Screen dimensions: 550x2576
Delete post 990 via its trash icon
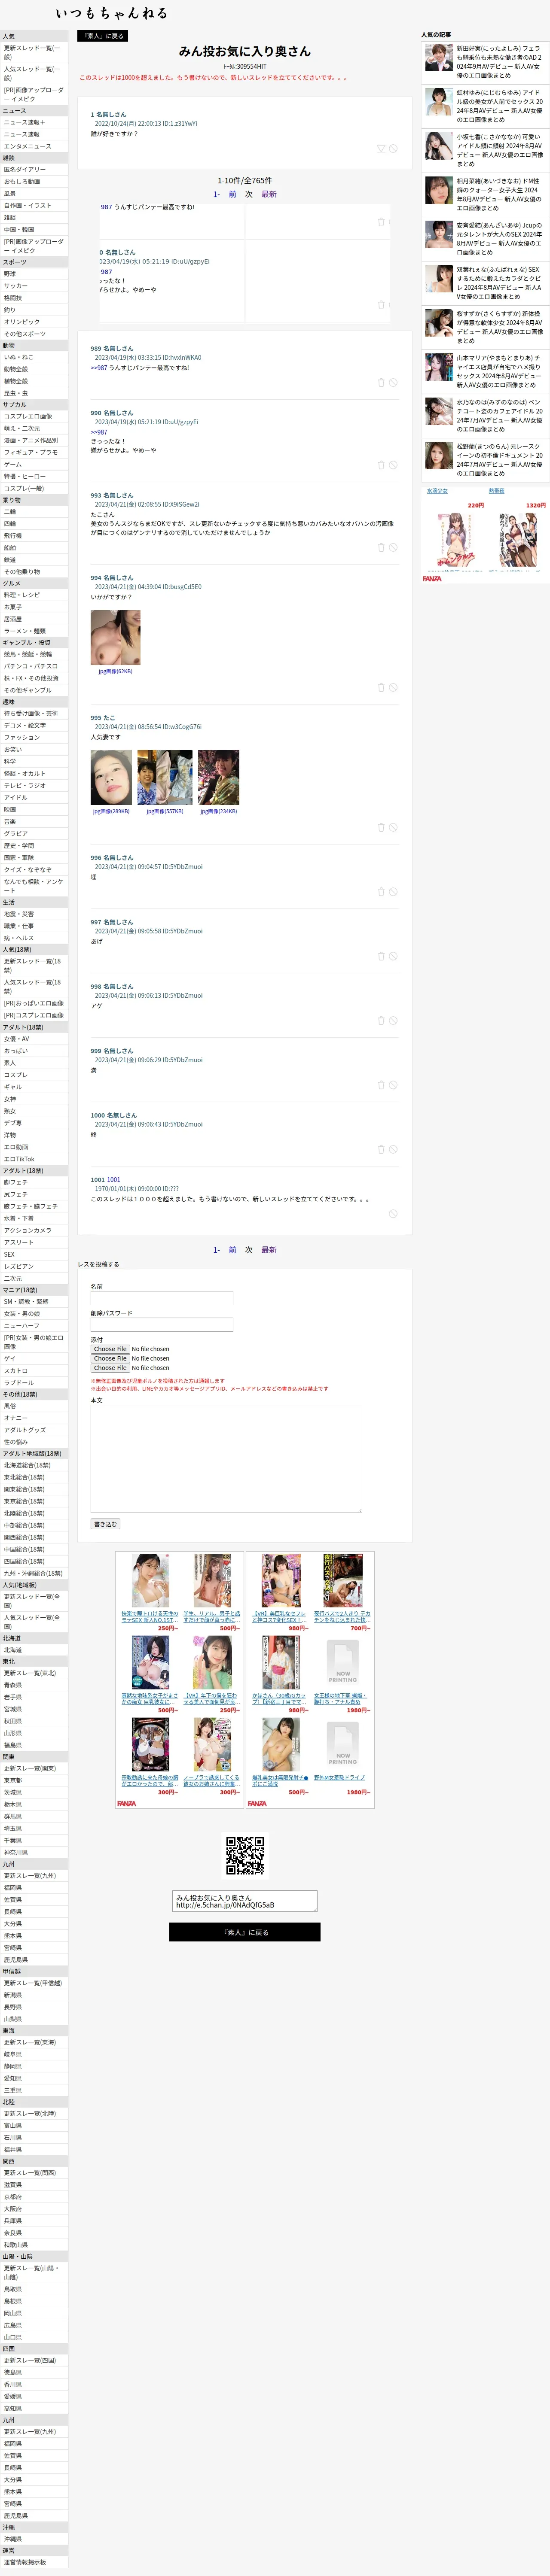tap(381, 465)
